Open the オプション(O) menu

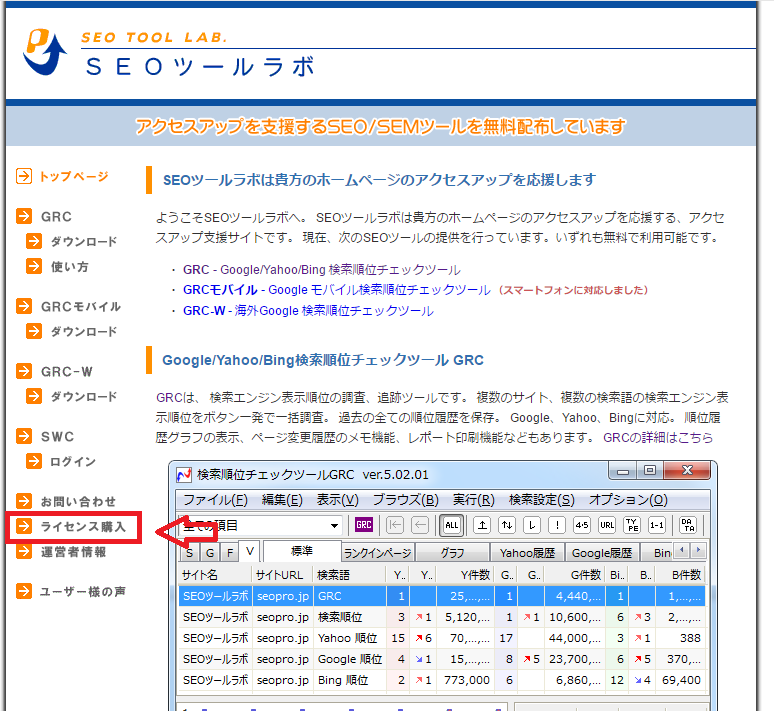[x=628, y=500]
